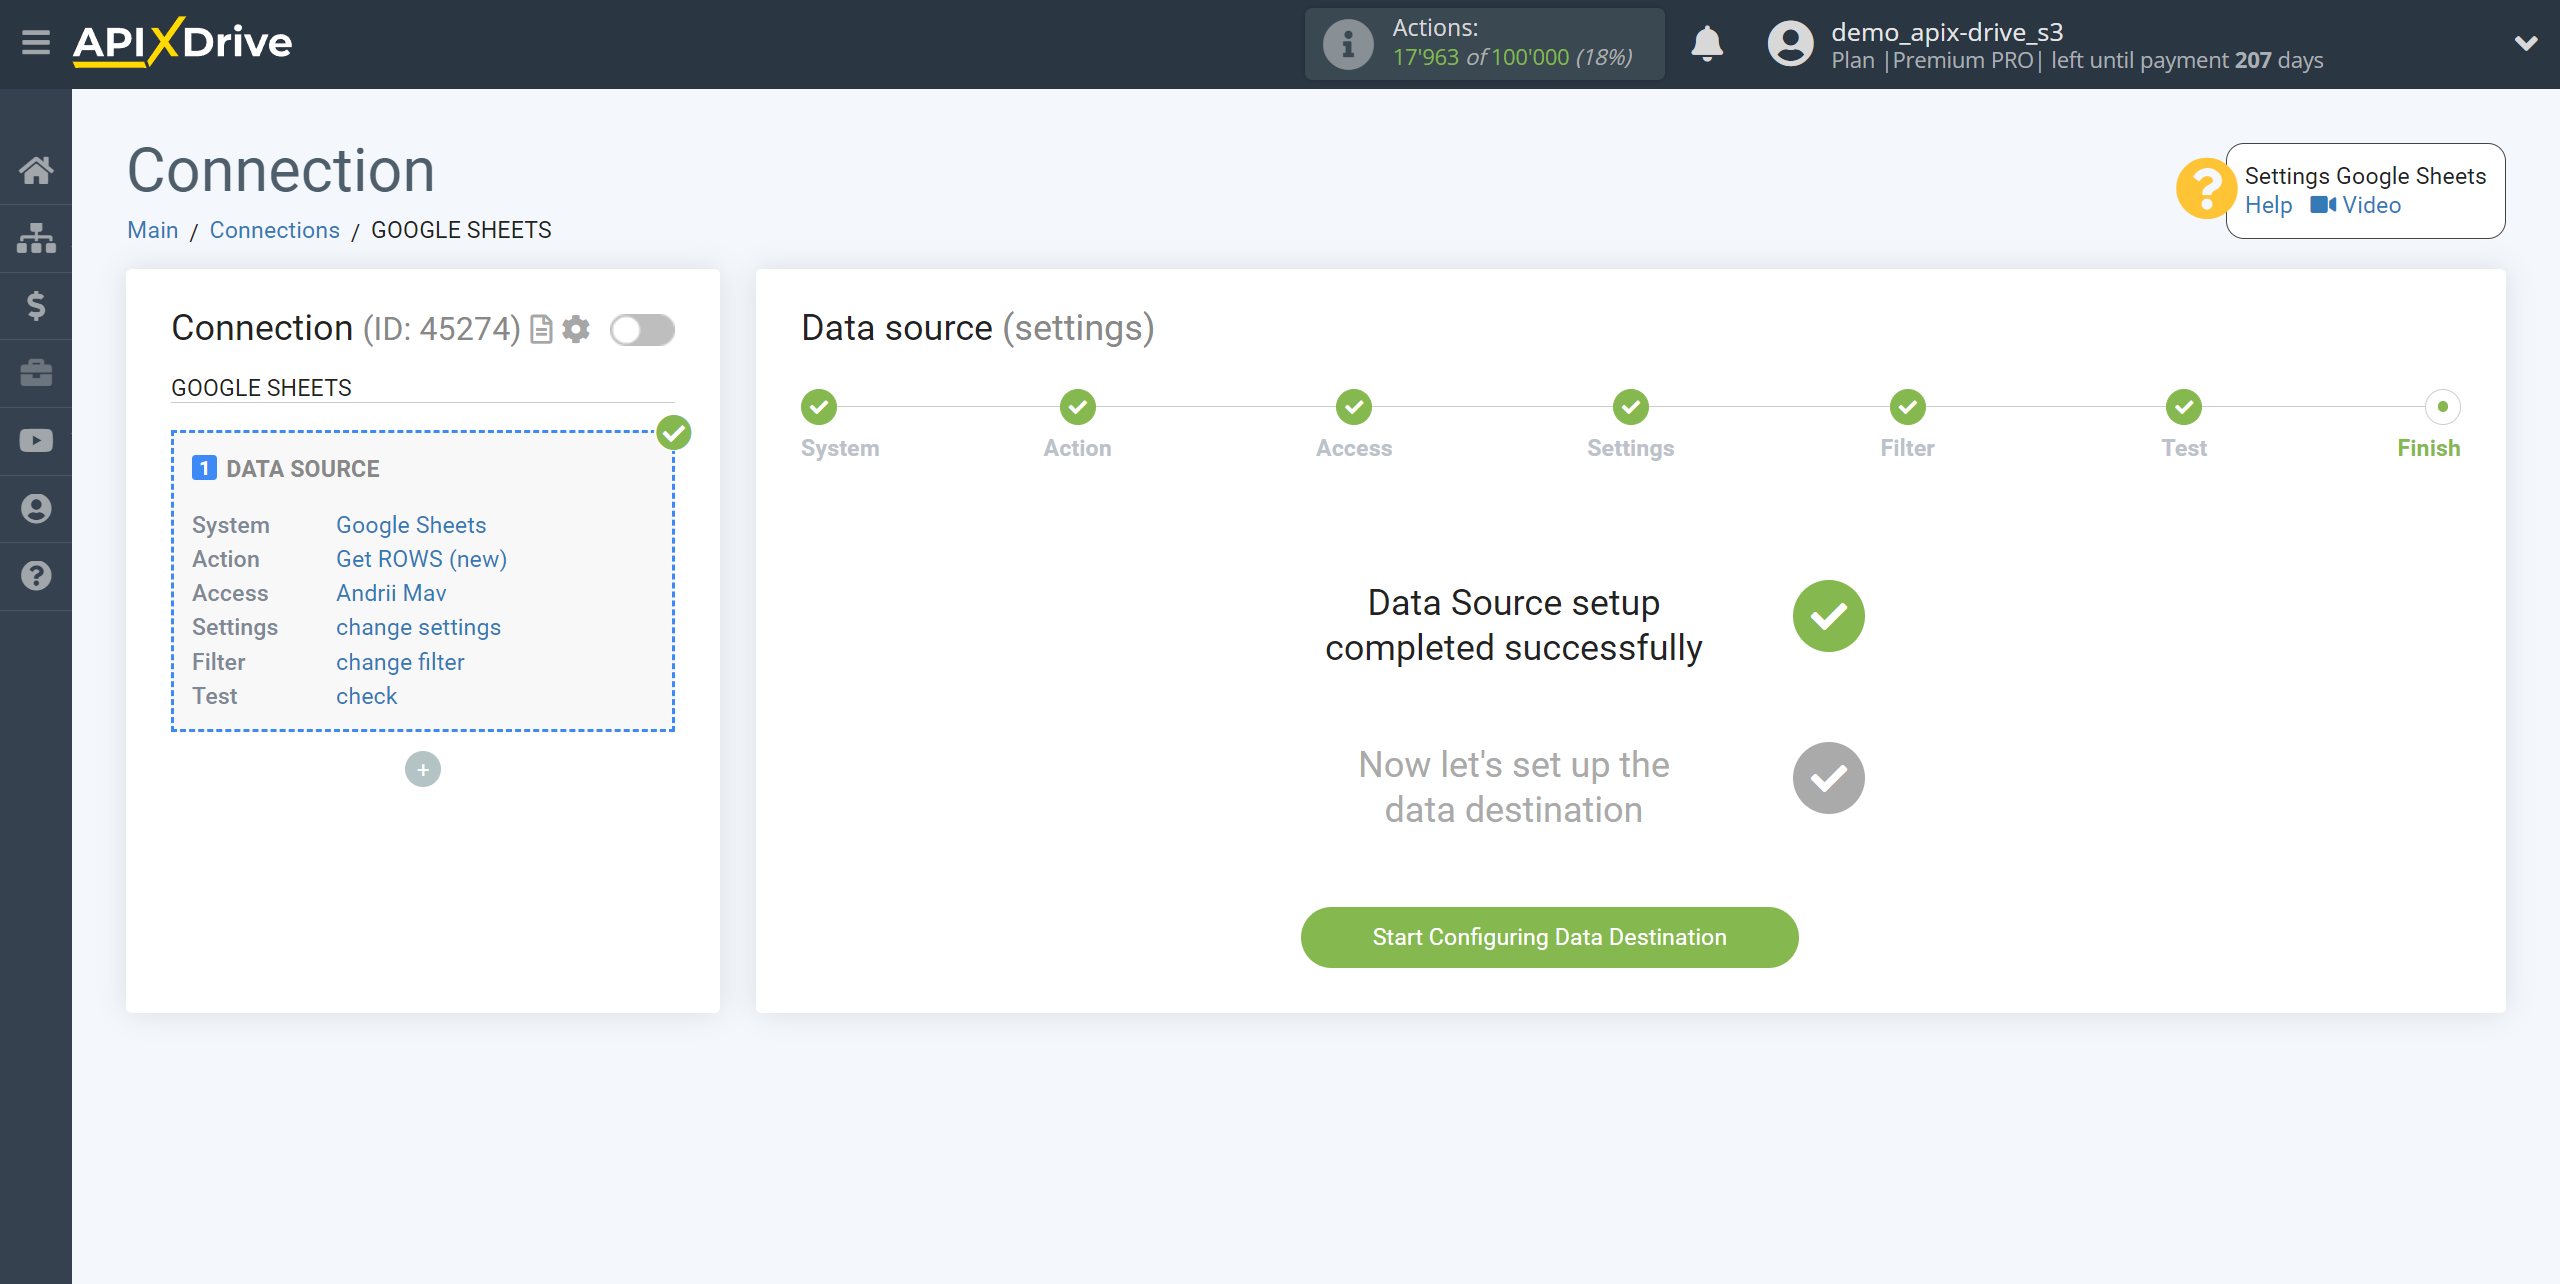The image size is (2560, 1284).
Task: Click Start Configuring Data Destination button
Action: pos(1550,937)
